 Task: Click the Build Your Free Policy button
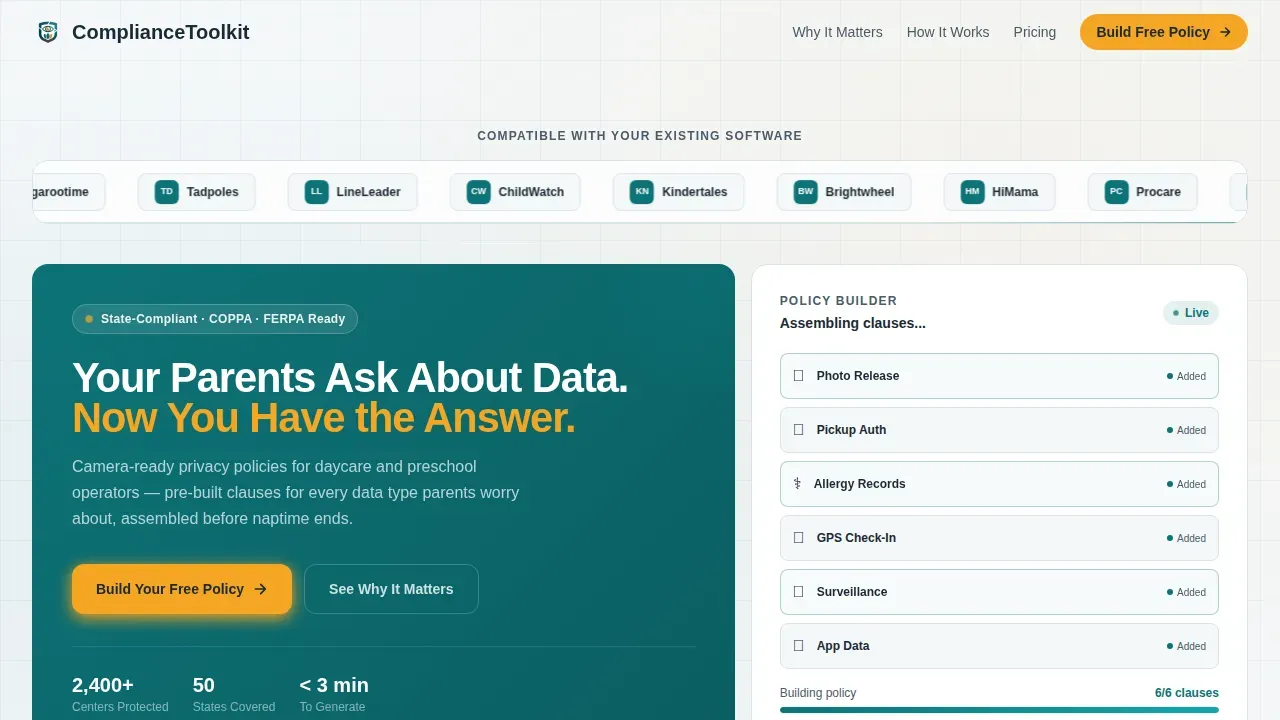(182, 589)
